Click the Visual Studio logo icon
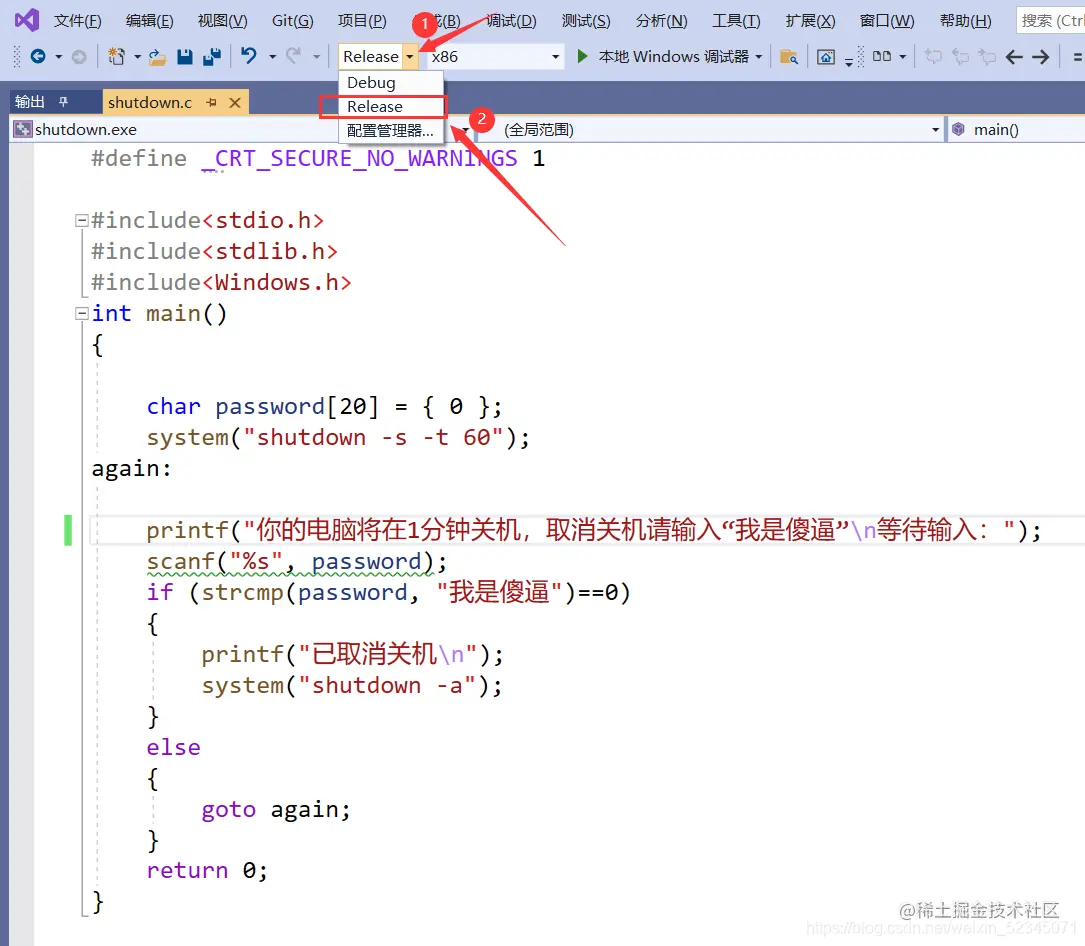 [27, 20]
